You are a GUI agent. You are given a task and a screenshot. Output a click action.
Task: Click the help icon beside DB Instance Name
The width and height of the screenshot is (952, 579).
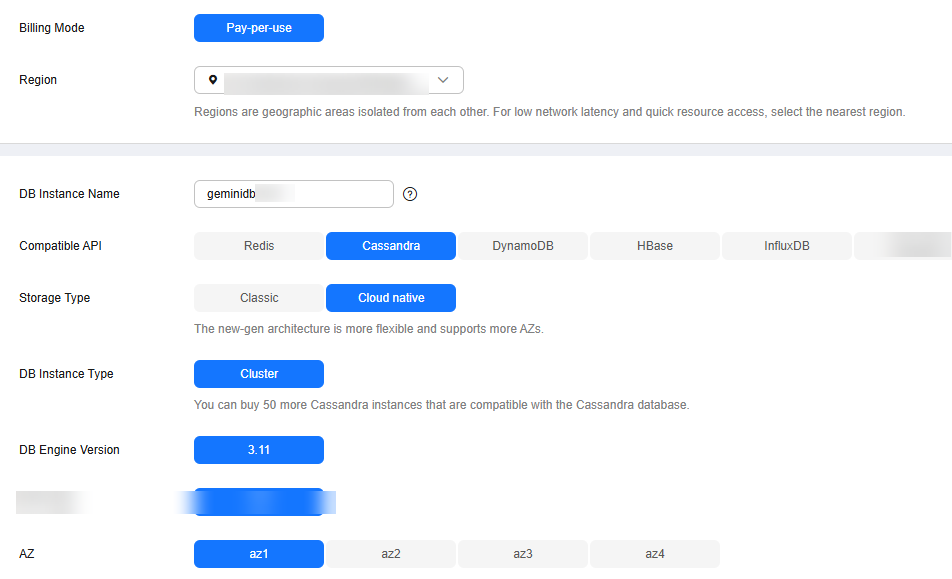click(410, 194)
